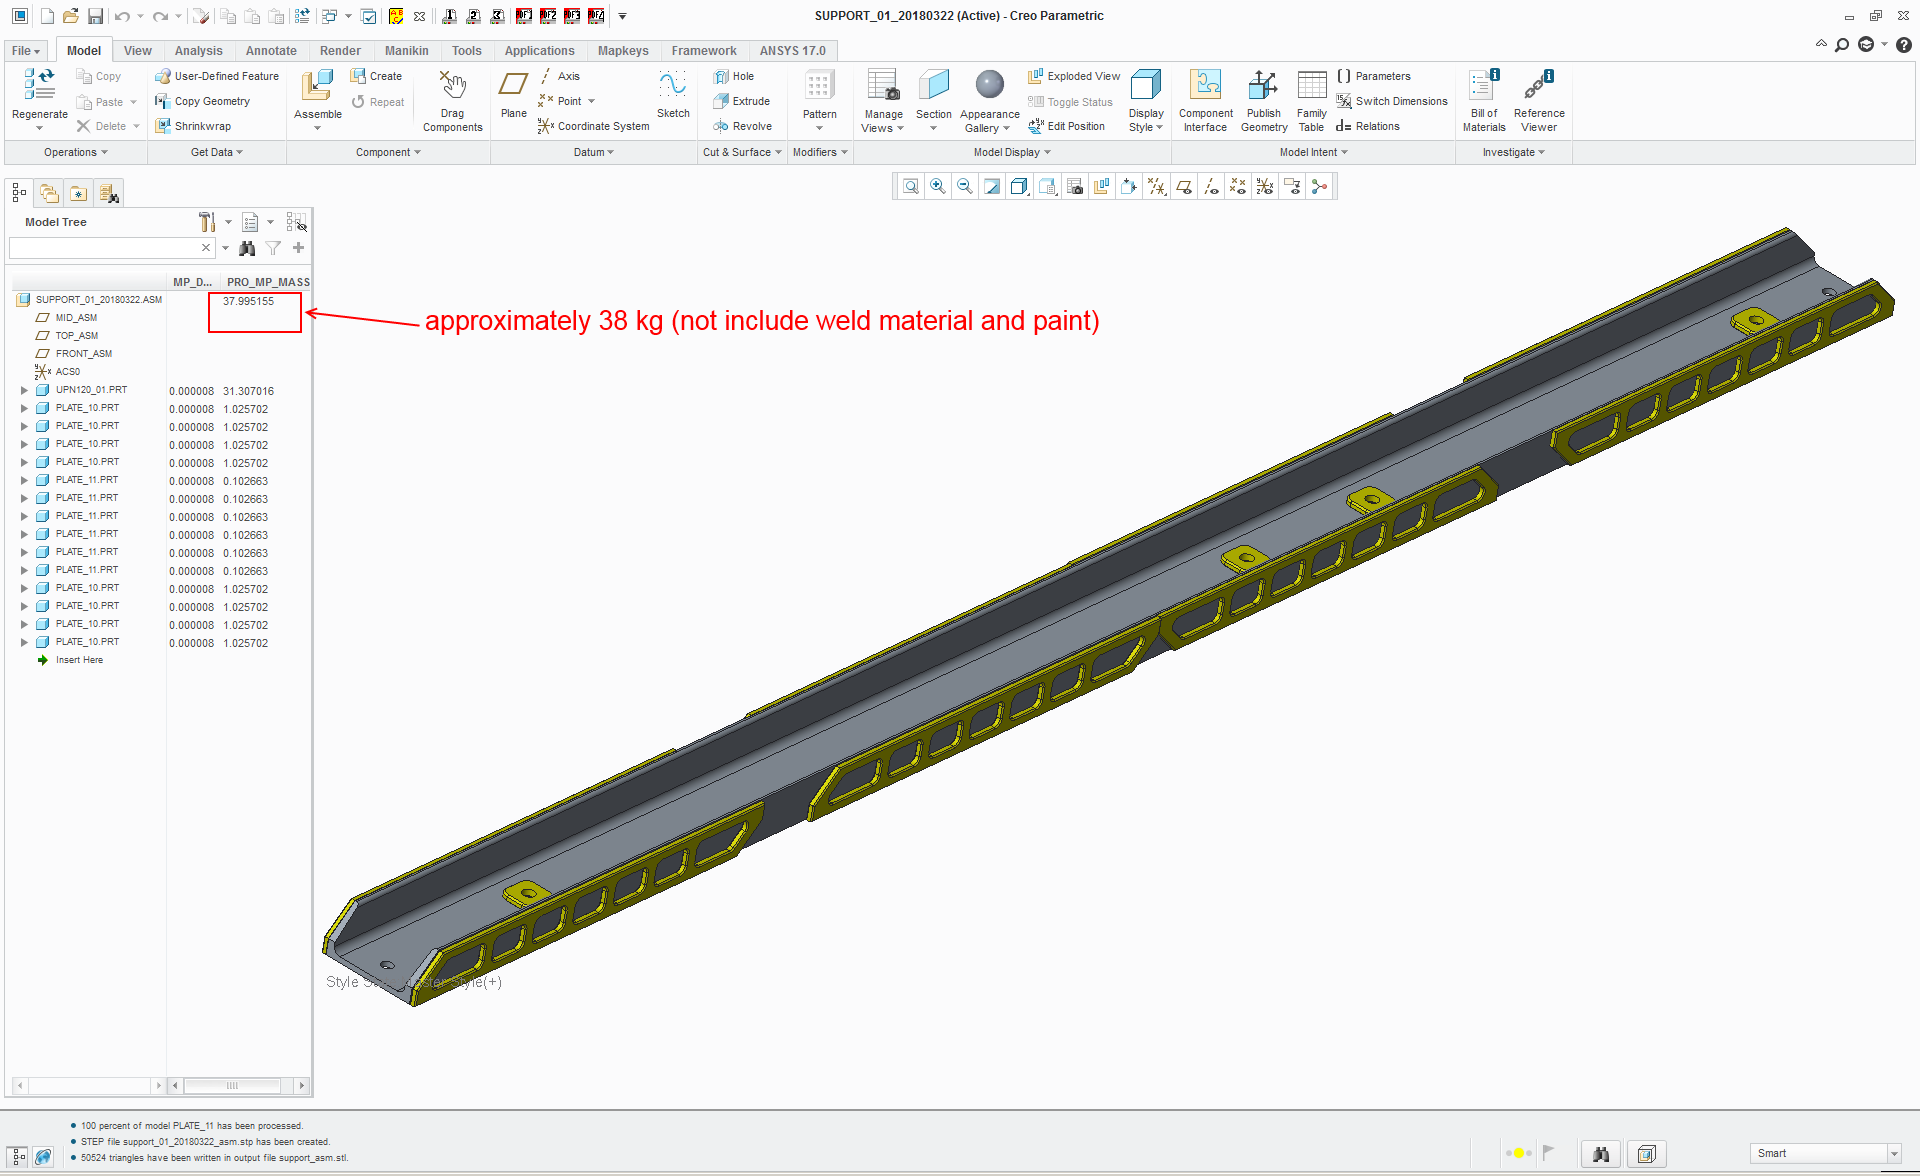Toggle datum axis display visibility

[x=1211, y=186]
